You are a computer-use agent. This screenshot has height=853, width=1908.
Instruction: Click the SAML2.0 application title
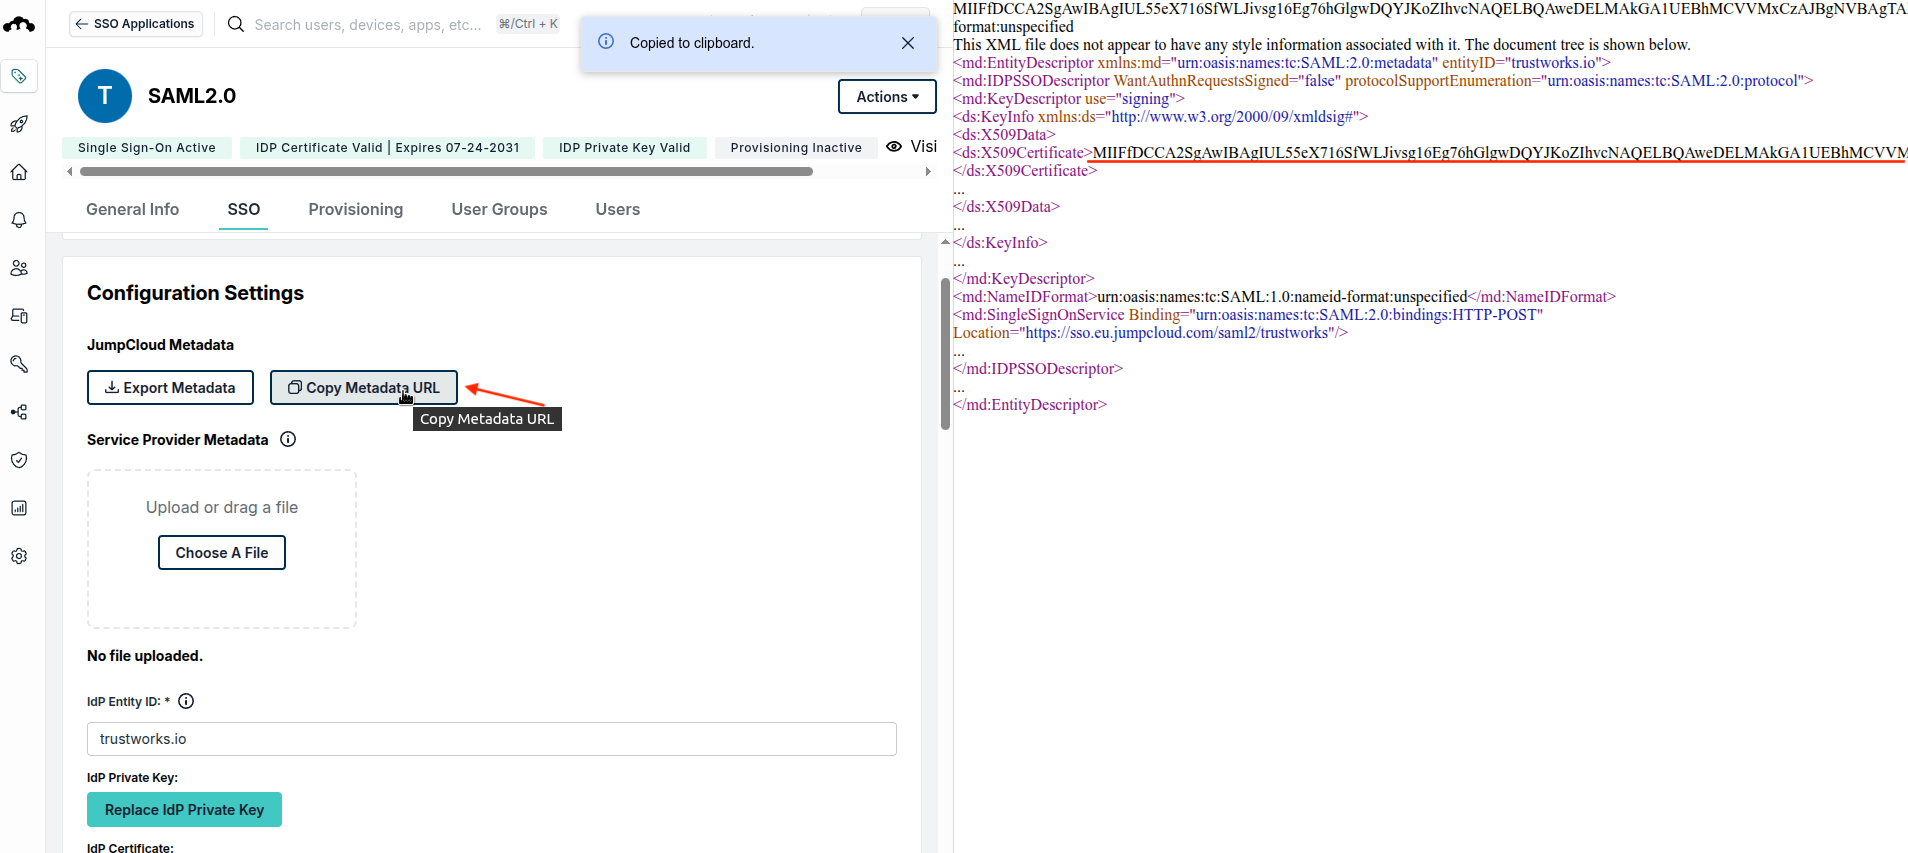[x=192, y=96]
